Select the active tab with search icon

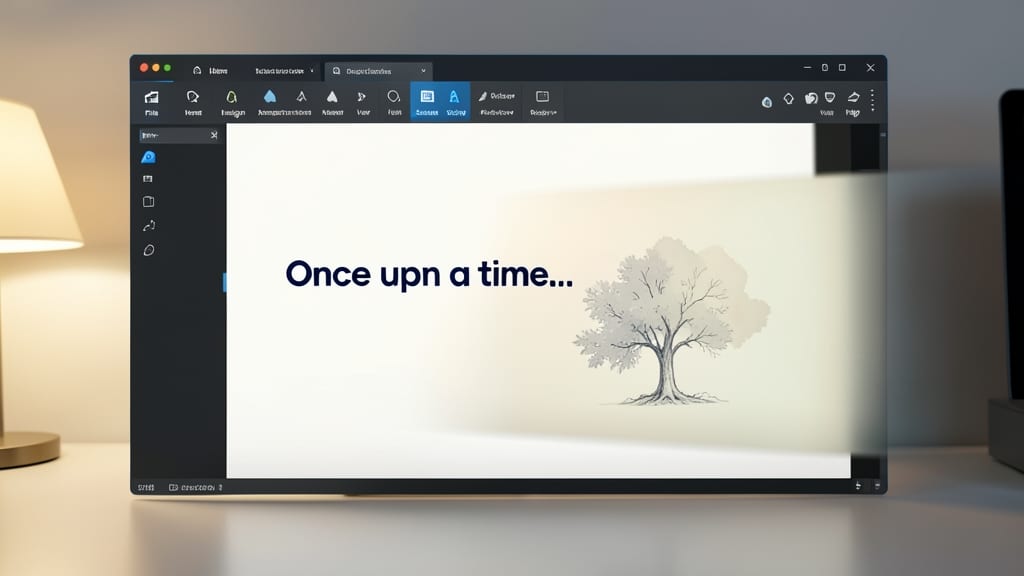379,71
